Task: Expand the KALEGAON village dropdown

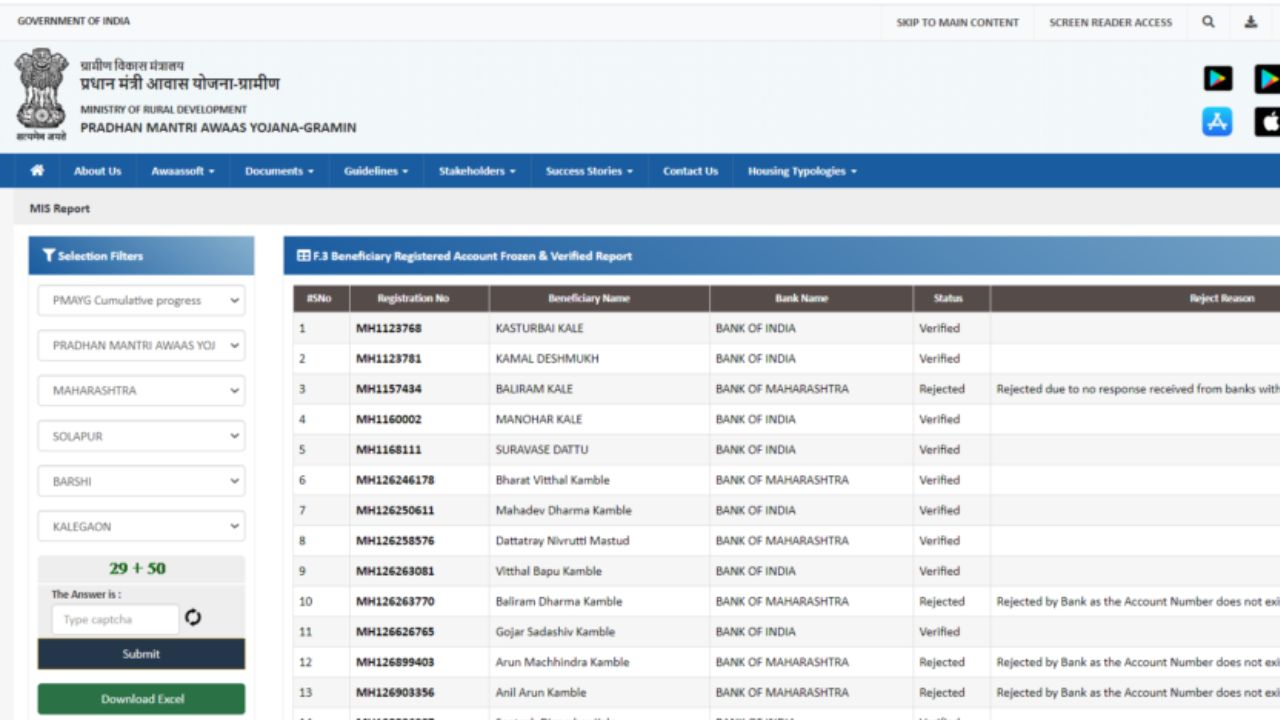Action: click(x=140, y=525)
